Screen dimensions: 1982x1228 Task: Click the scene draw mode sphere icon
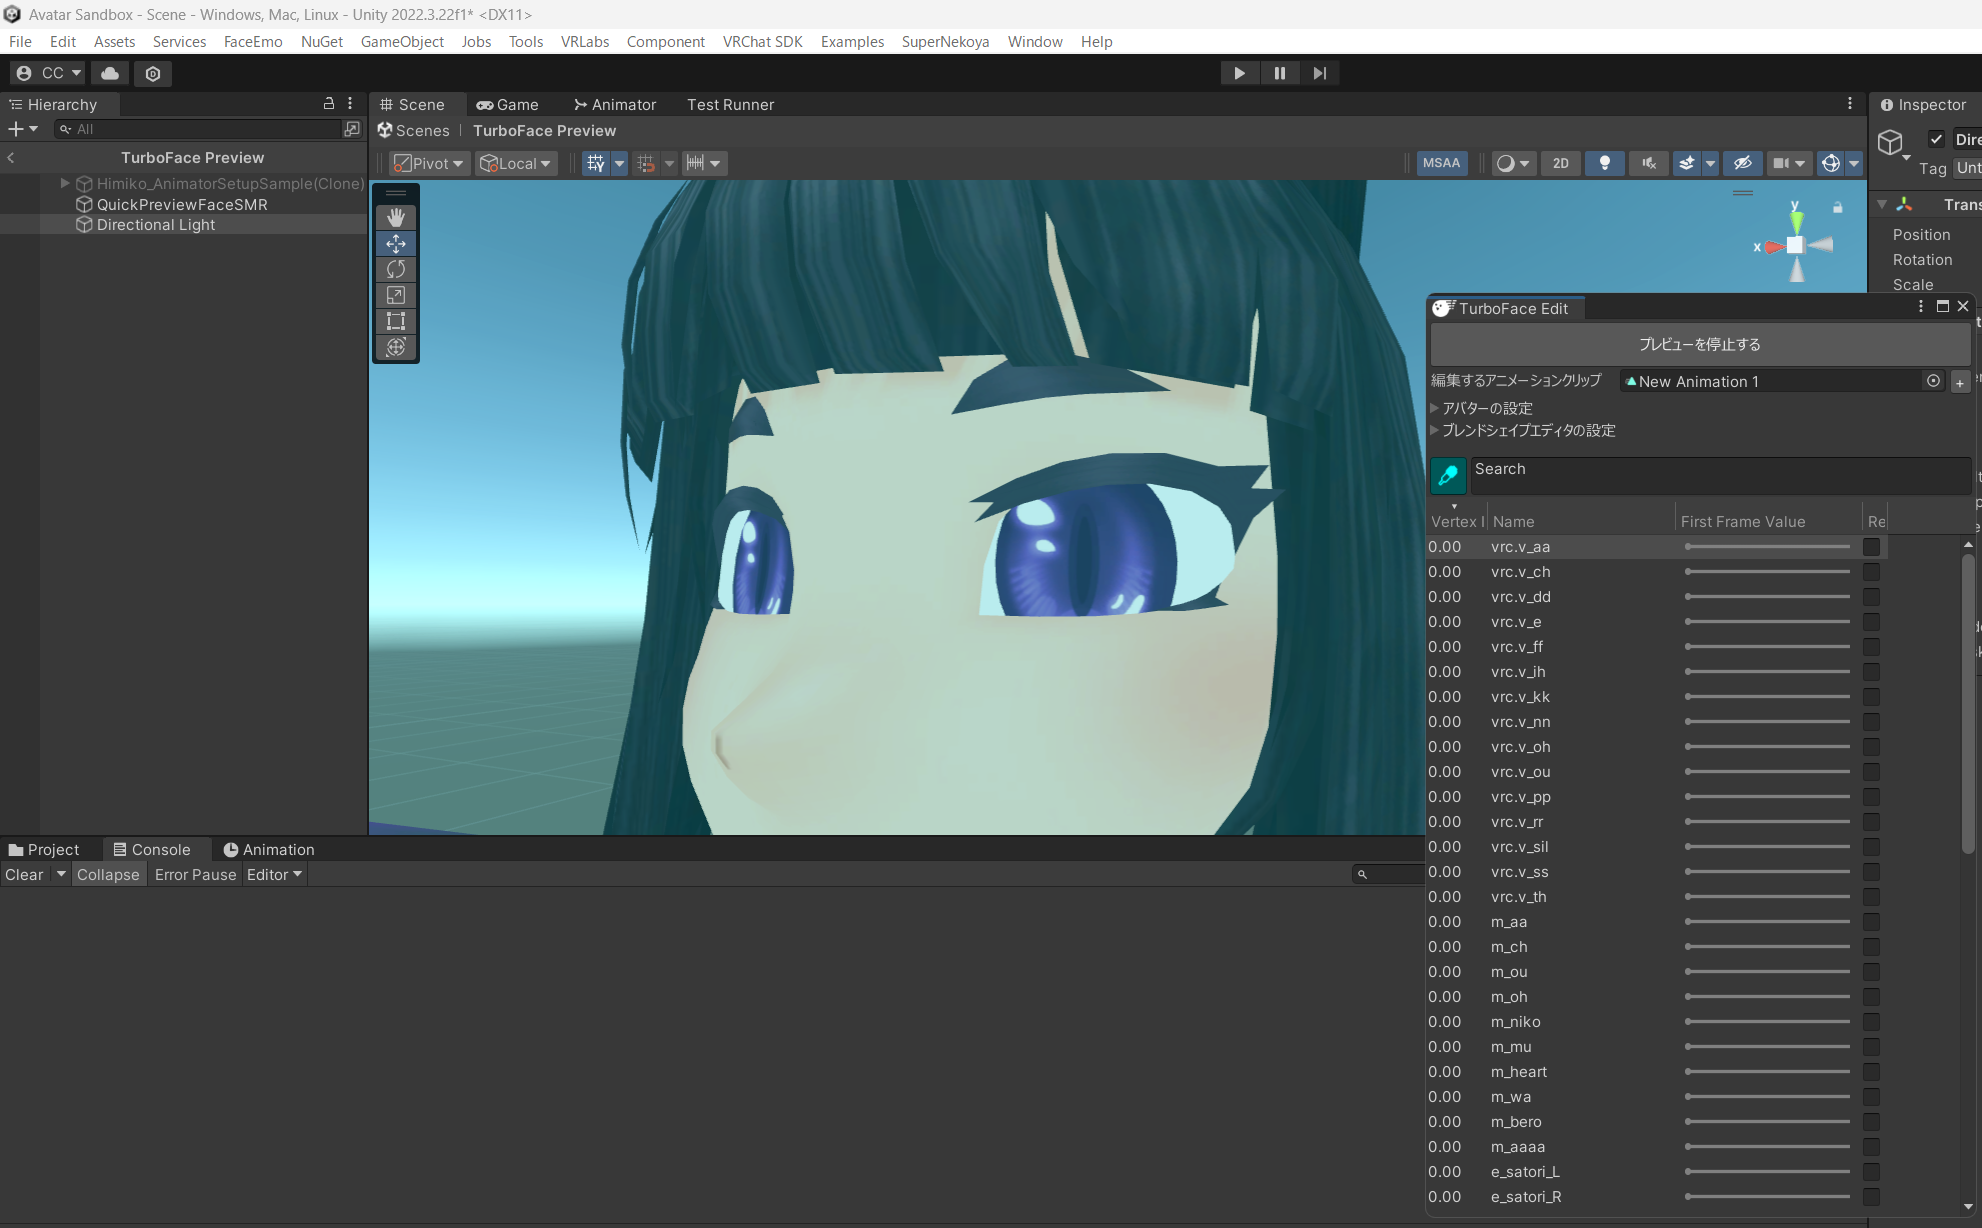click(1505, 163)
